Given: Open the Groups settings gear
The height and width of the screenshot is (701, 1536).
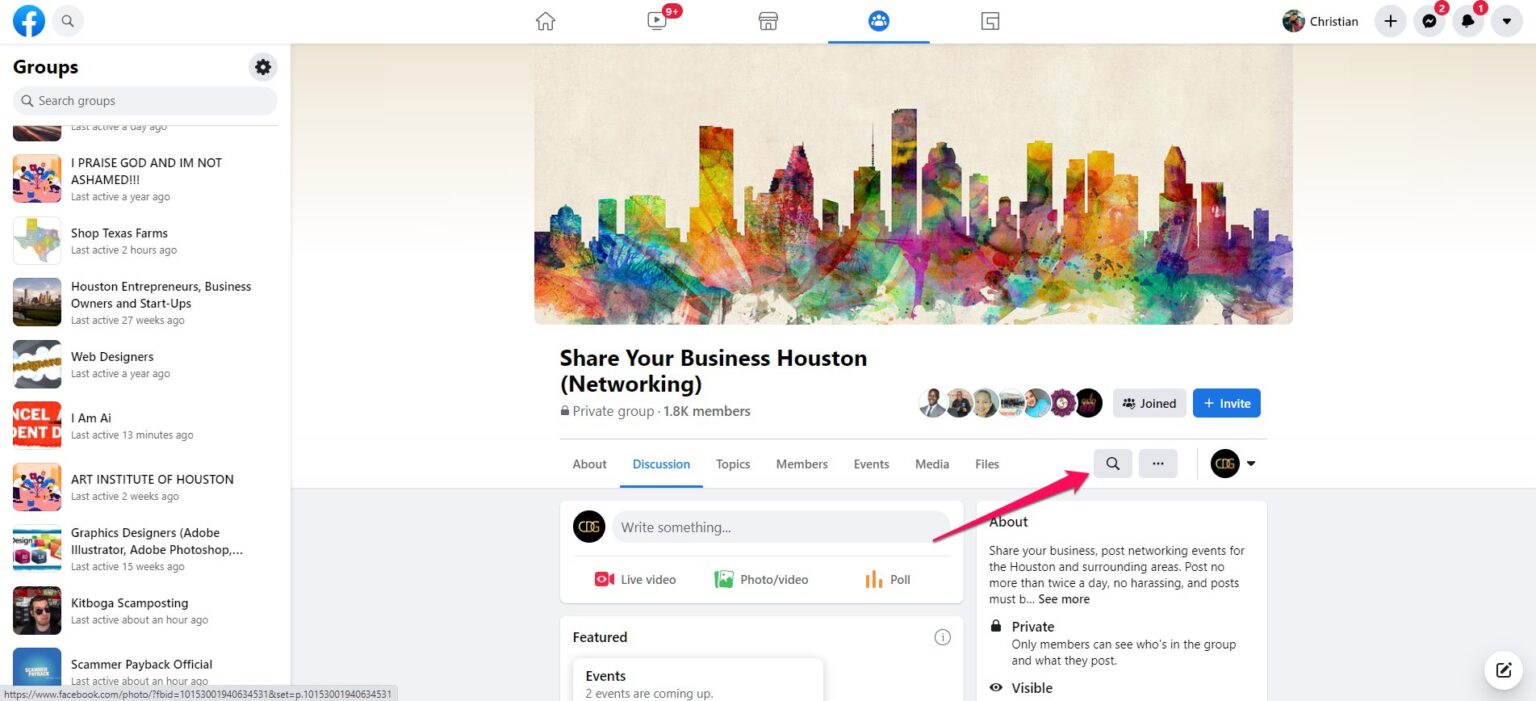Looking at the screenshot, I should (262, 67).
